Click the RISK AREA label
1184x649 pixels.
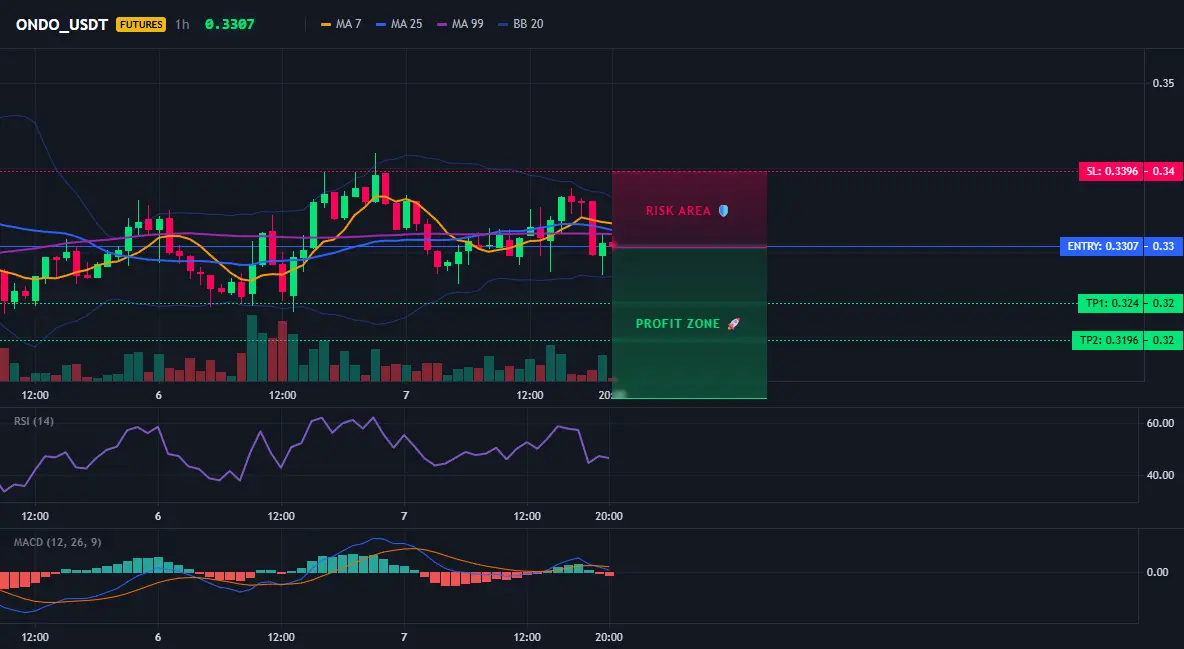click(678, 211)
